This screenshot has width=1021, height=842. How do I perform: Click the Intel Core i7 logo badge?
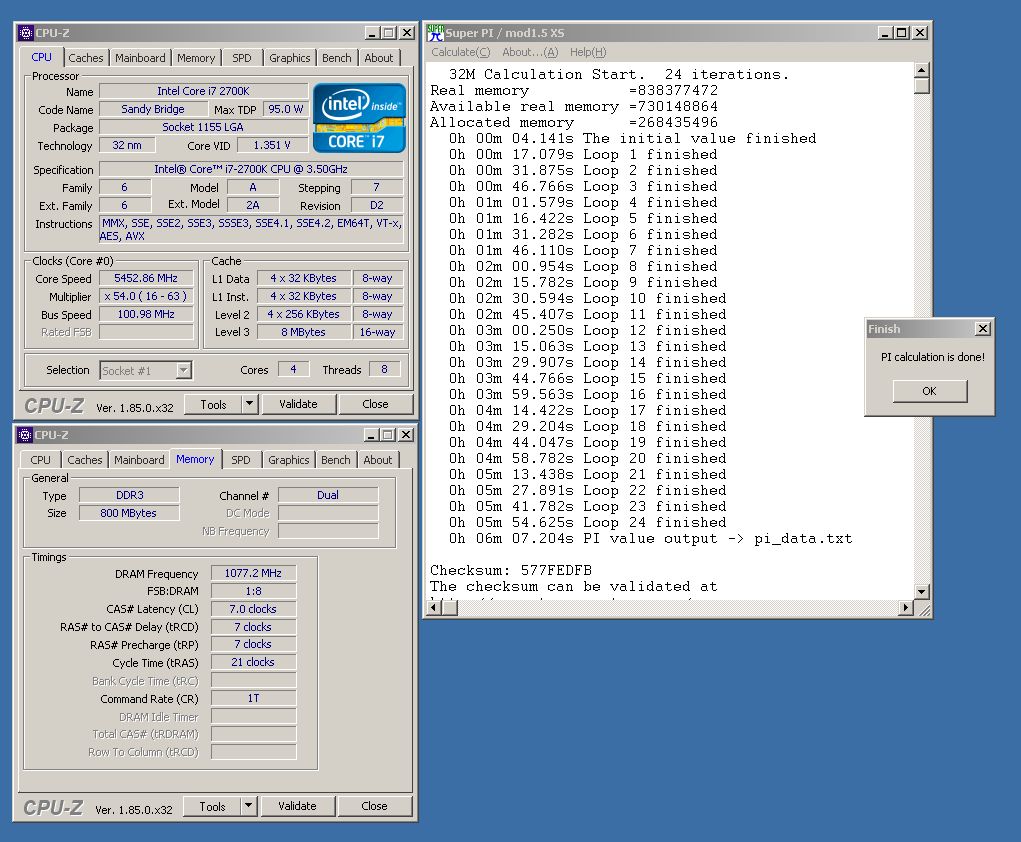click(359, 118)
